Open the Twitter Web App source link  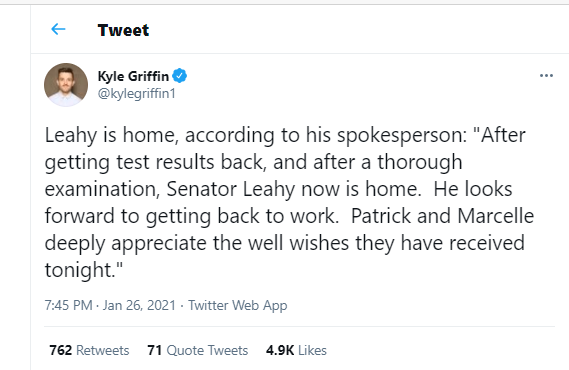238,306
